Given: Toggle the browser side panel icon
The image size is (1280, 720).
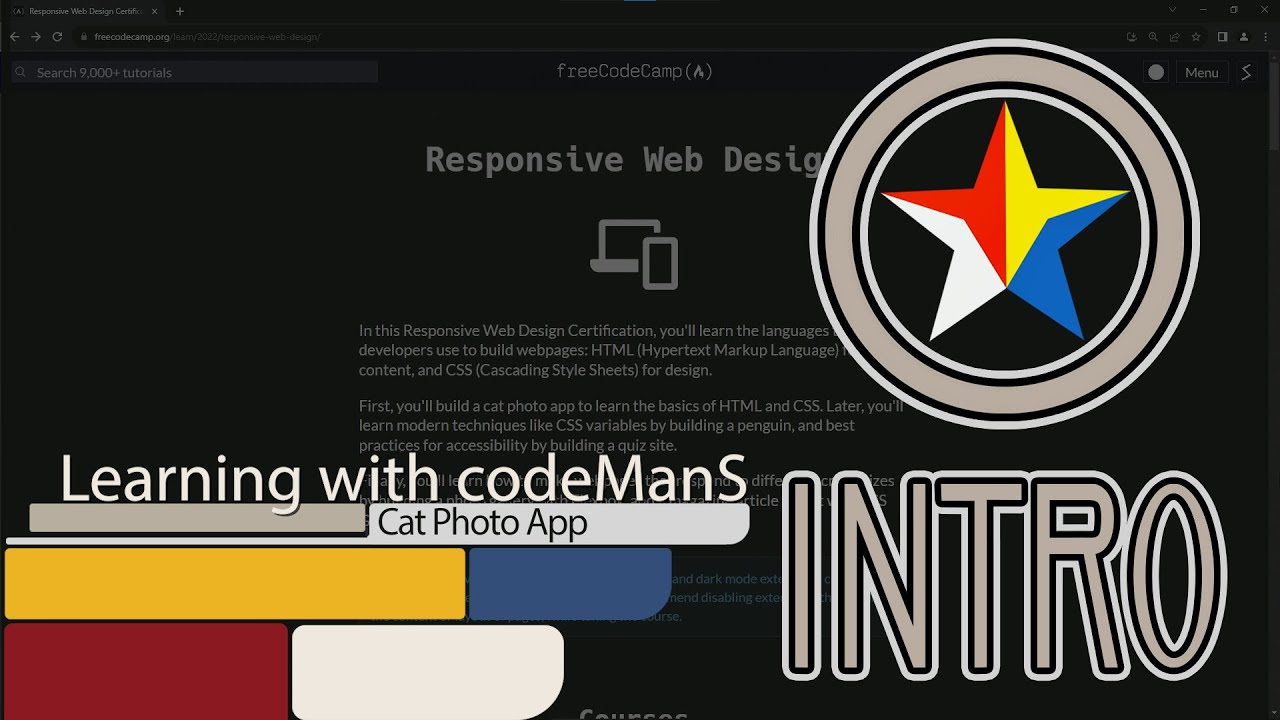Looking at the screenshot, I should (x=1222, y=37).
